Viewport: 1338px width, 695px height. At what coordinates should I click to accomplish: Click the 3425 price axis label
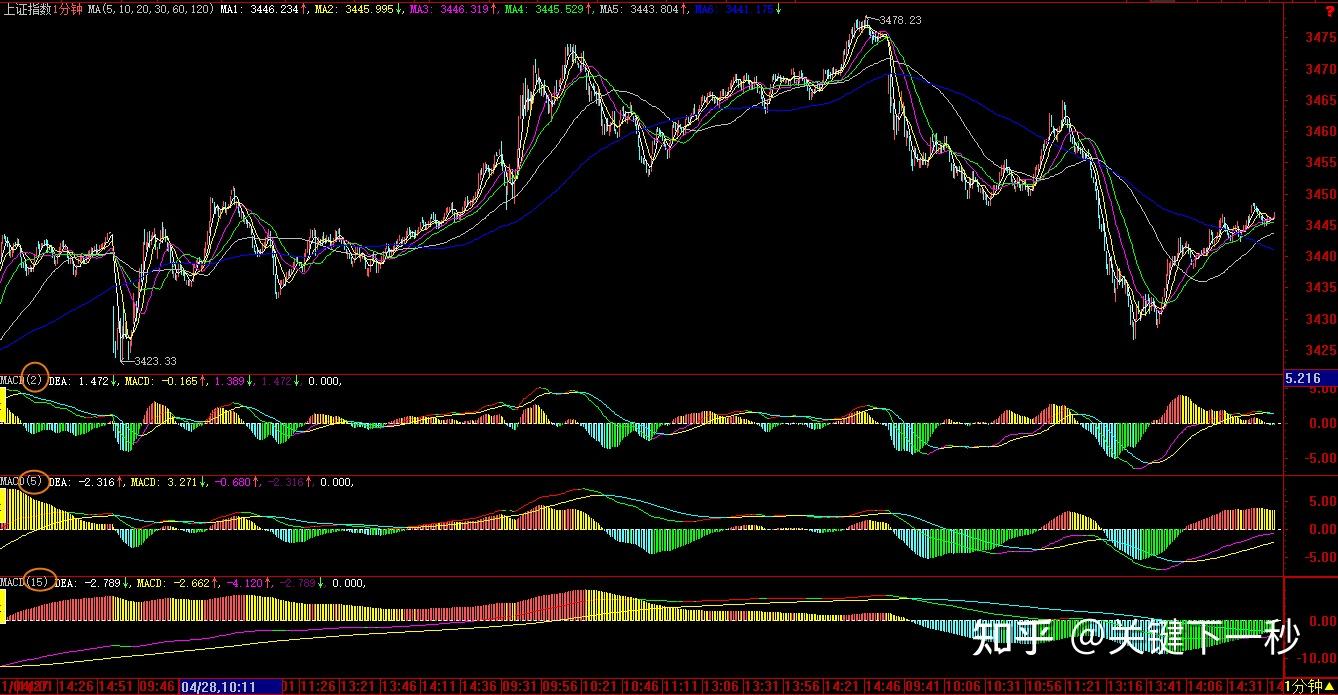coord(1321,350)
